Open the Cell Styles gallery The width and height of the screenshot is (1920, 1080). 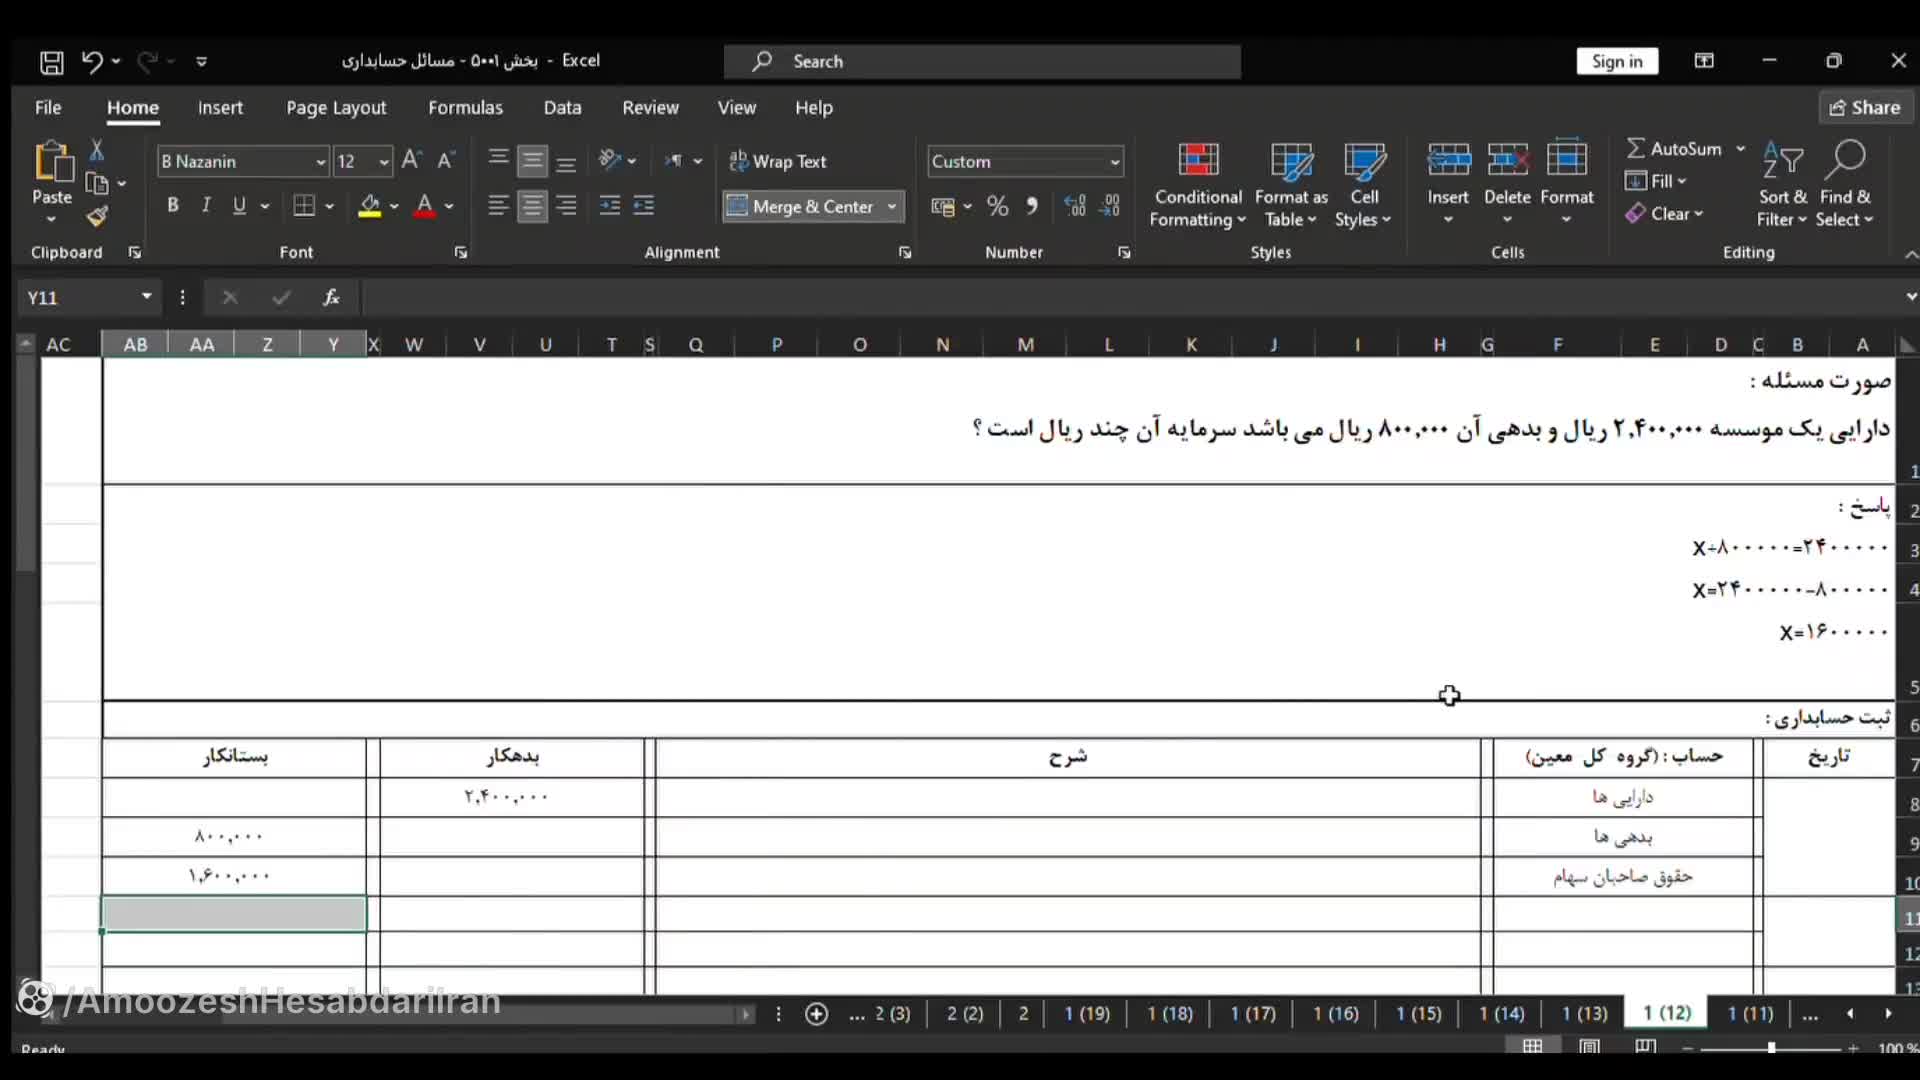click(1364, 183)
